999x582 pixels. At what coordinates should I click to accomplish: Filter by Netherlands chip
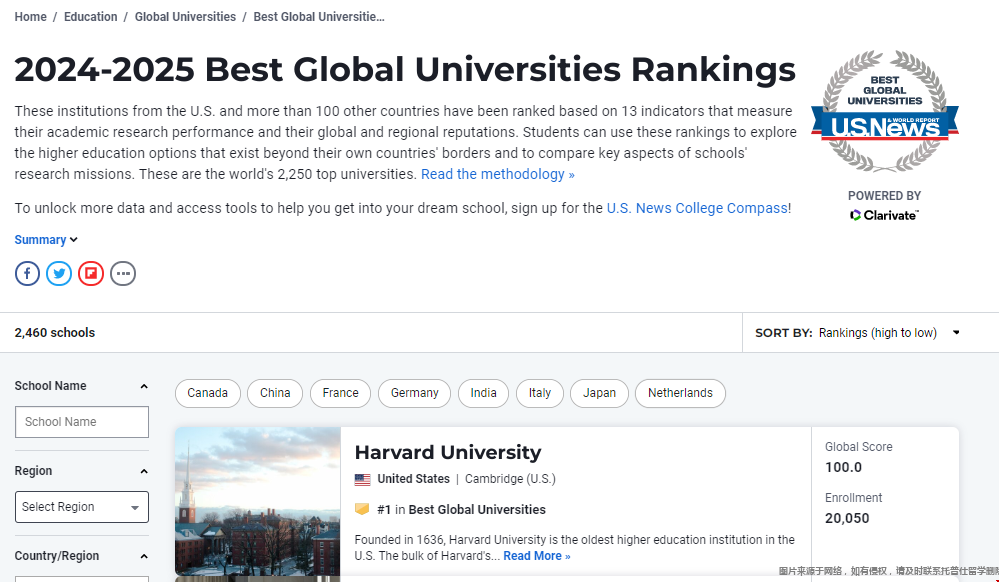pos(680,393)
